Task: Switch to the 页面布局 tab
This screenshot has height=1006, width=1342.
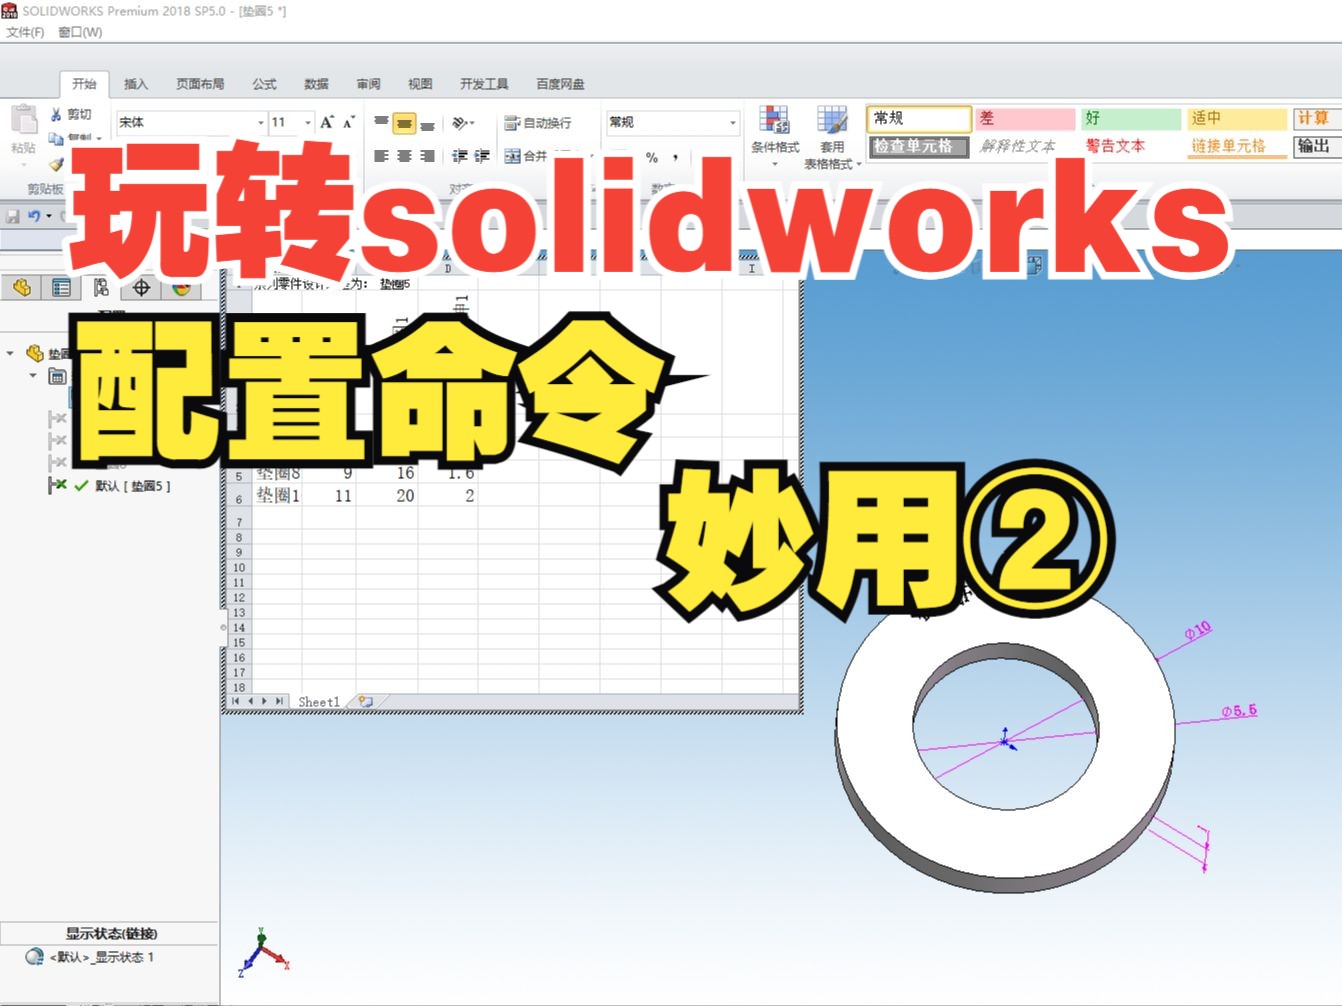Action: pos(200,84)
